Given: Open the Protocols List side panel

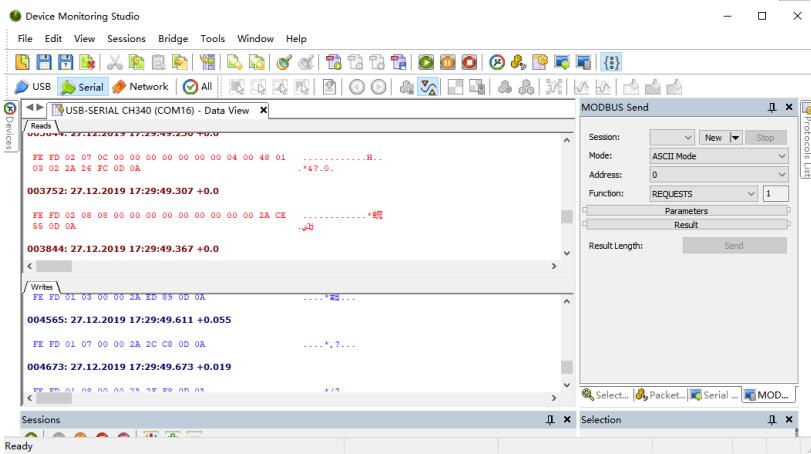Looking at the screenshot, I should click(x=806, y=140).
